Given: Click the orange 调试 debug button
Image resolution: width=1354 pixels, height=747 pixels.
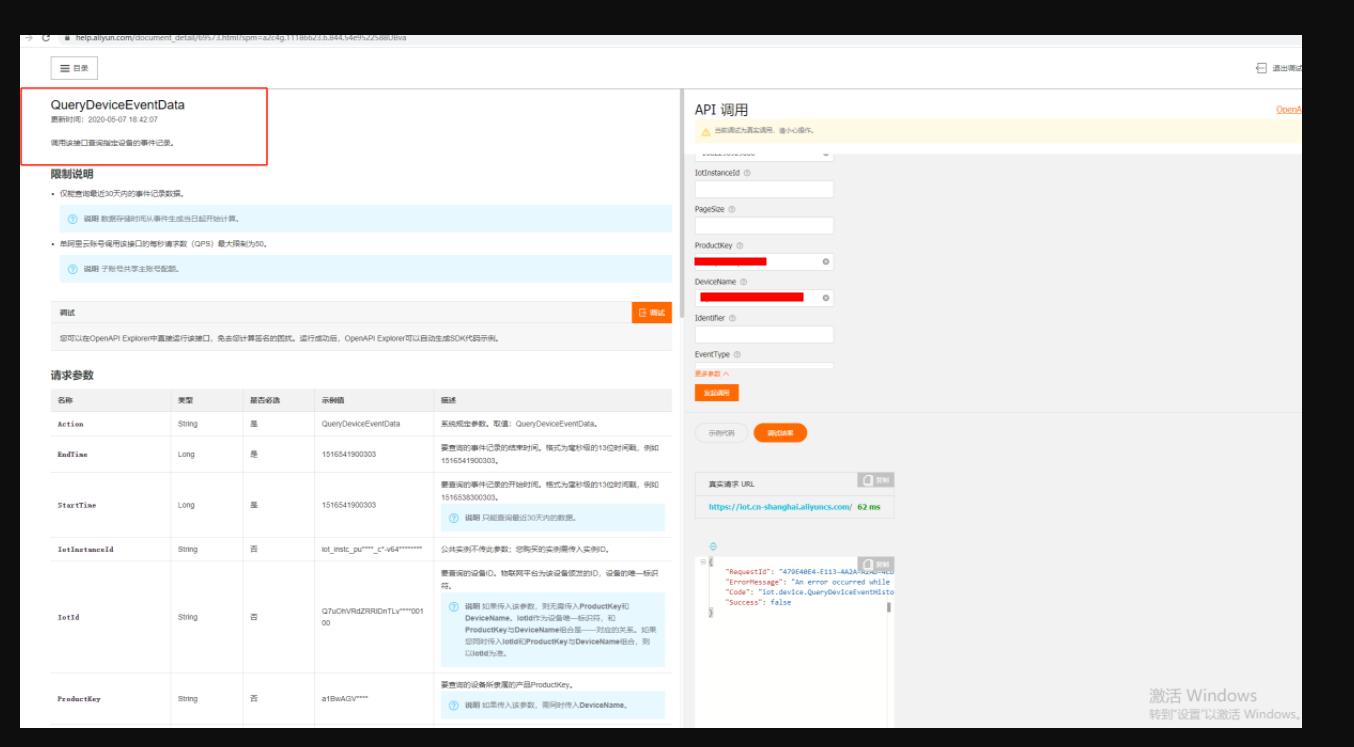Looking at the screenshot, I should click(652, 313).
